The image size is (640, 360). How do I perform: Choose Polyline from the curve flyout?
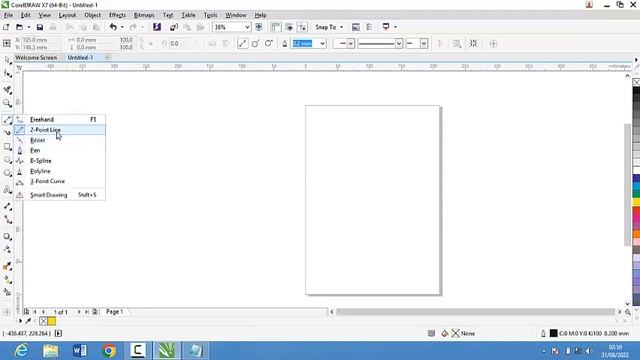pyautogui.click(x=60, y=171)
